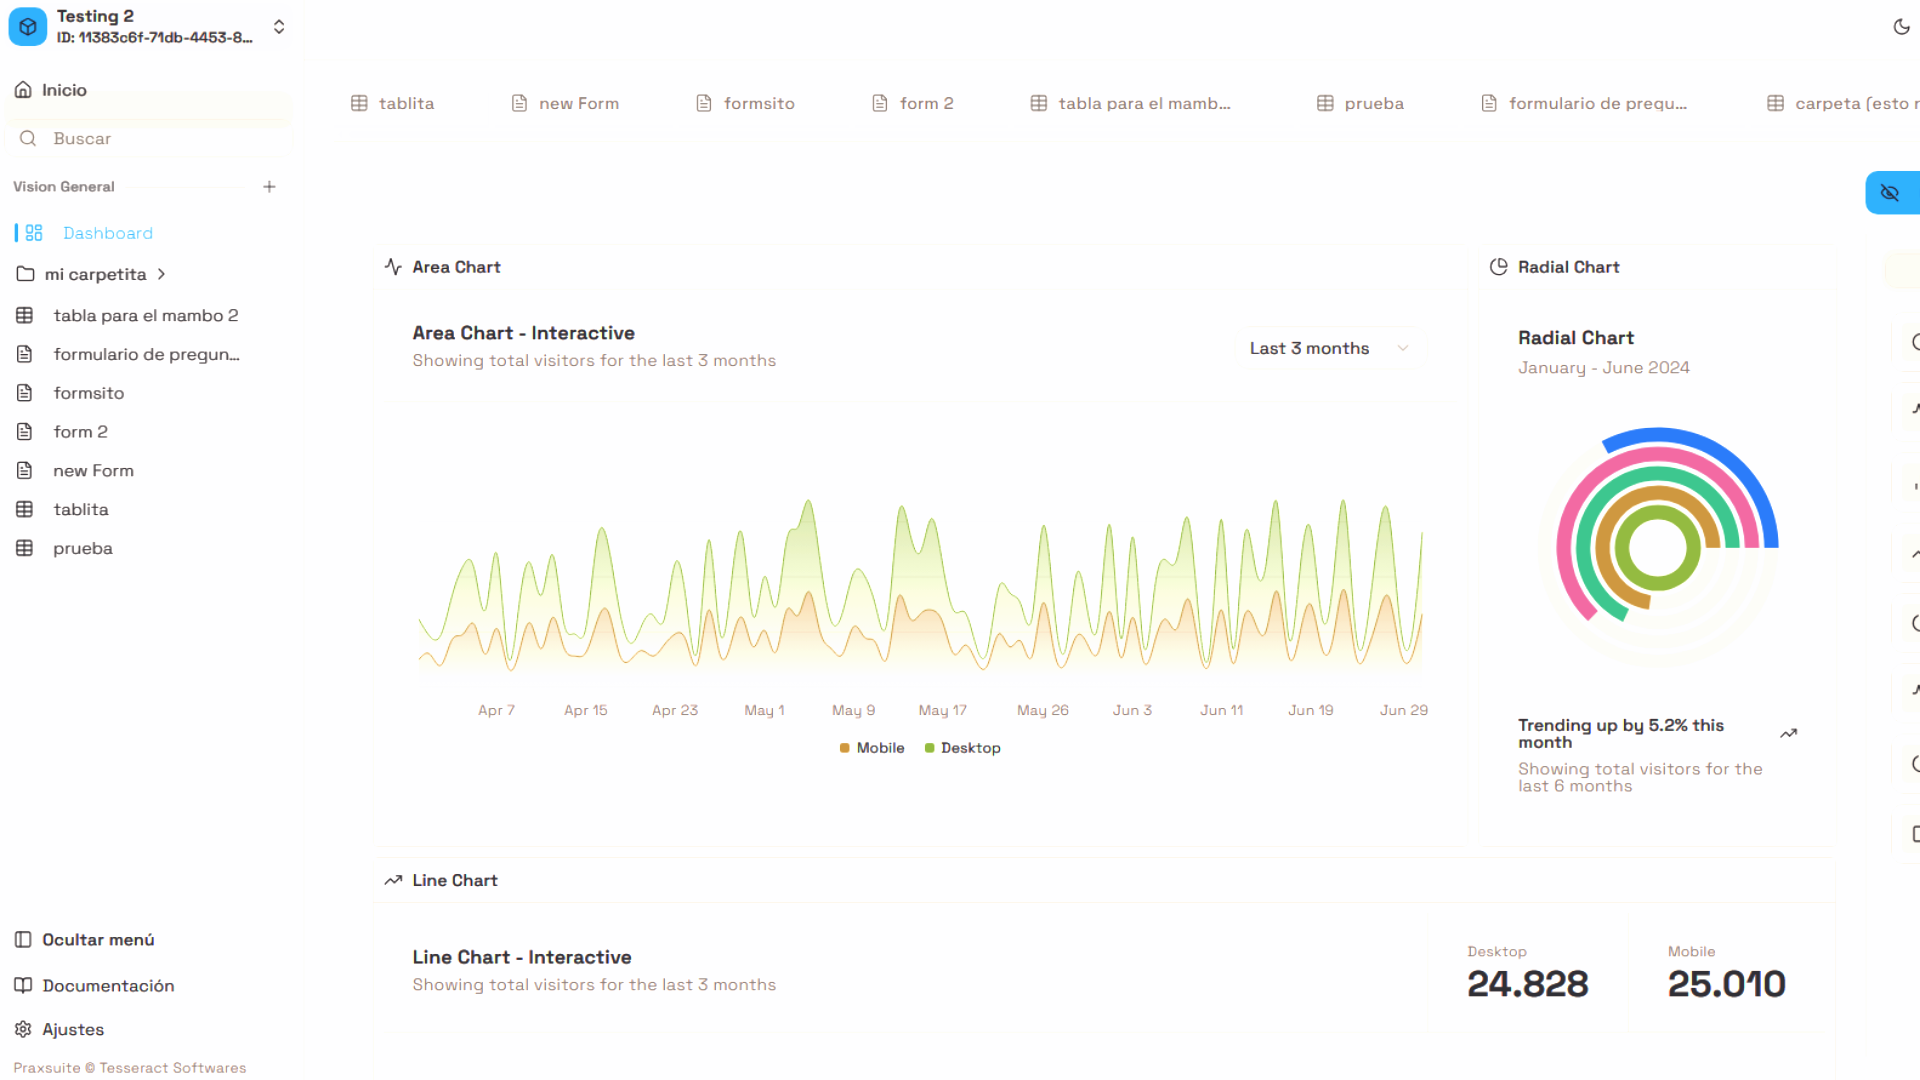Open the workspace switcher chevrons

(x=278, y=27)
